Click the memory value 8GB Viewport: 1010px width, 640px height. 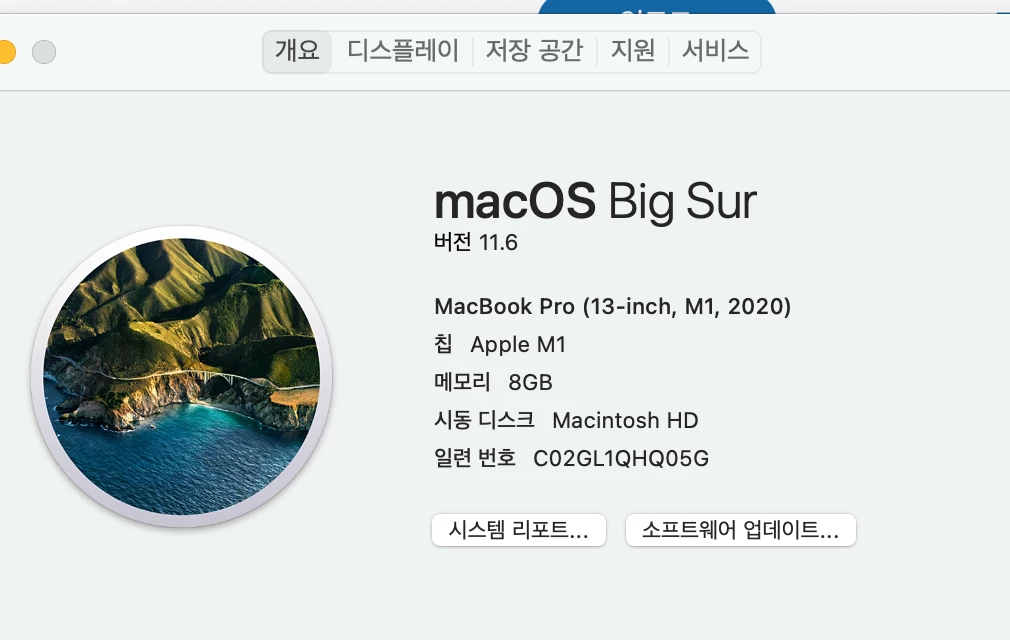pyautogui.click(x=530, y=382)
